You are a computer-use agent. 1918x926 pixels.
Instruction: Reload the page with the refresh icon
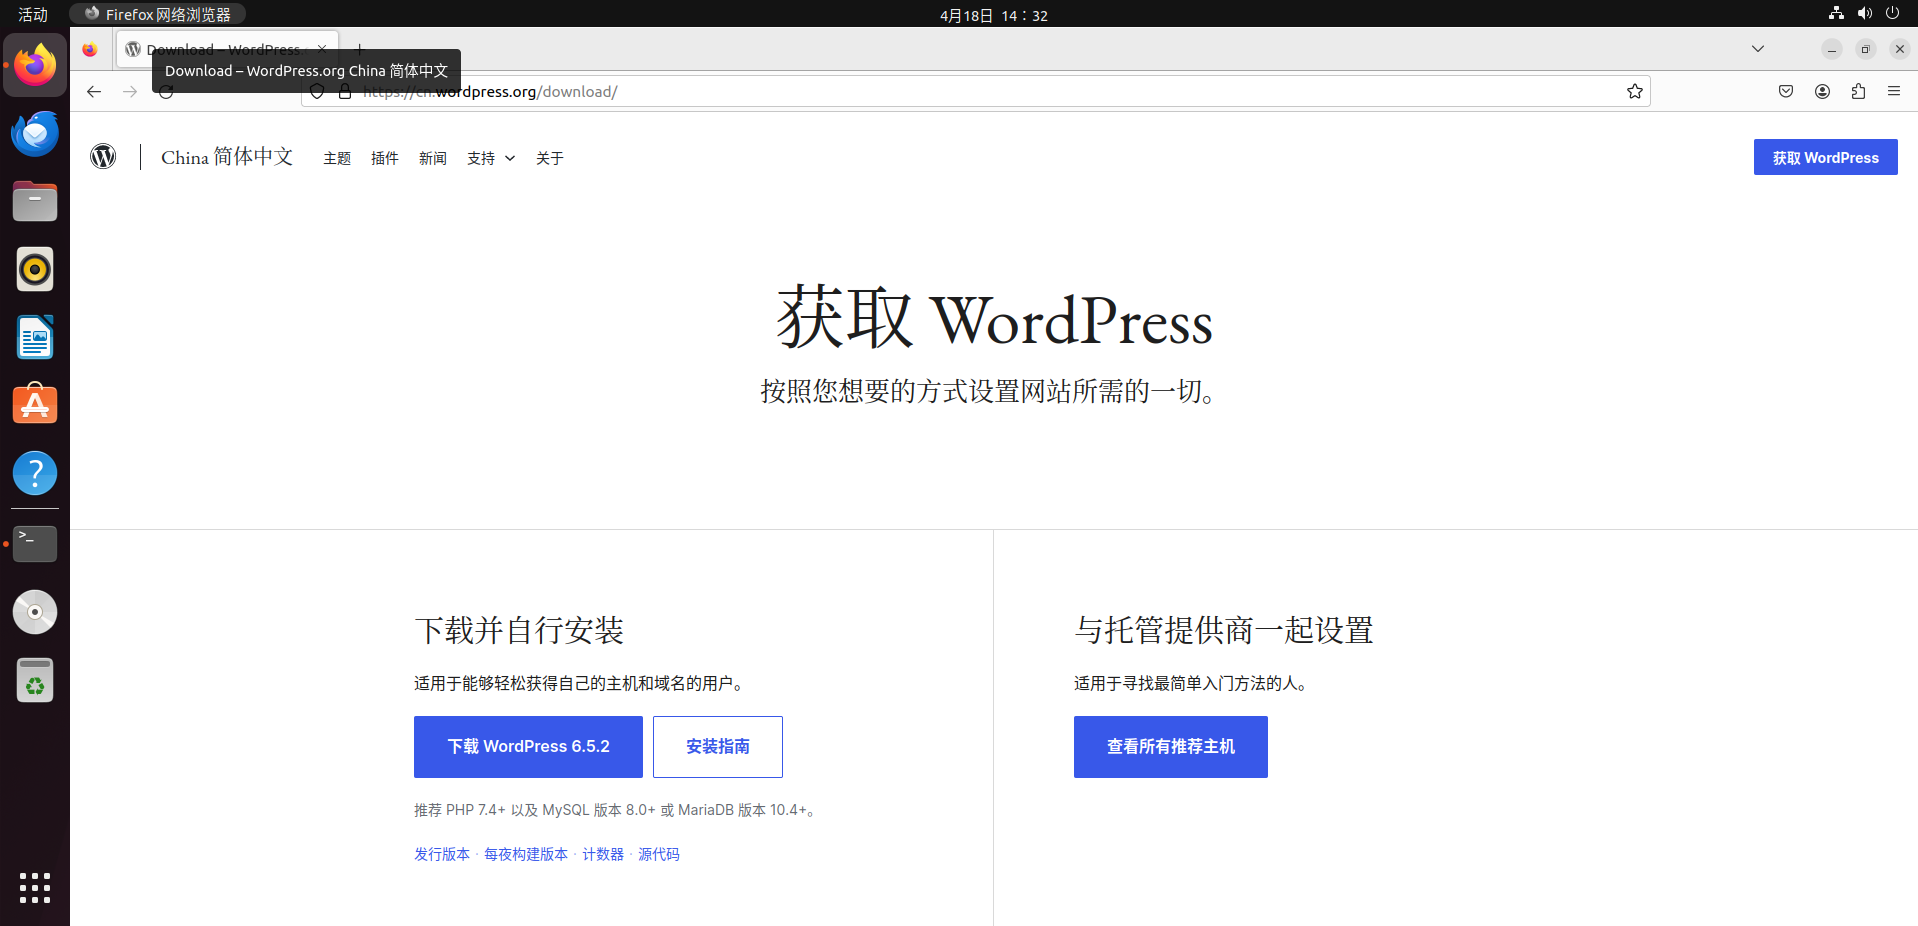(166, 92)
